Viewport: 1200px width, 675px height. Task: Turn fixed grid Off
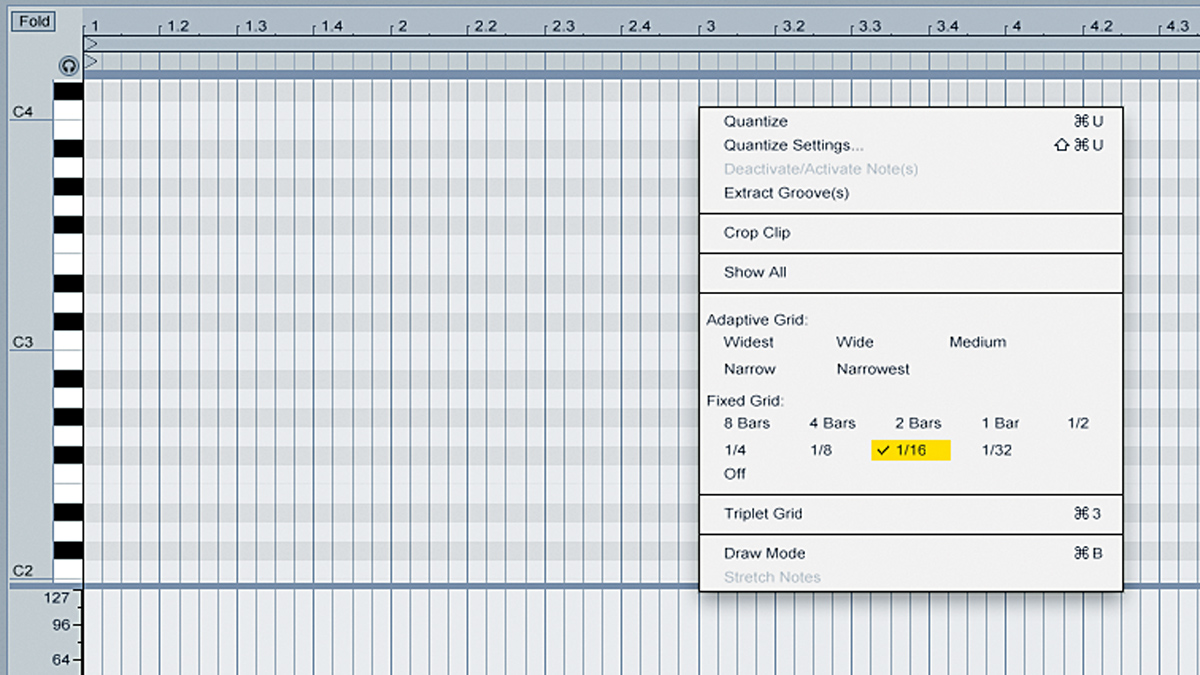(x=735, y=474)
